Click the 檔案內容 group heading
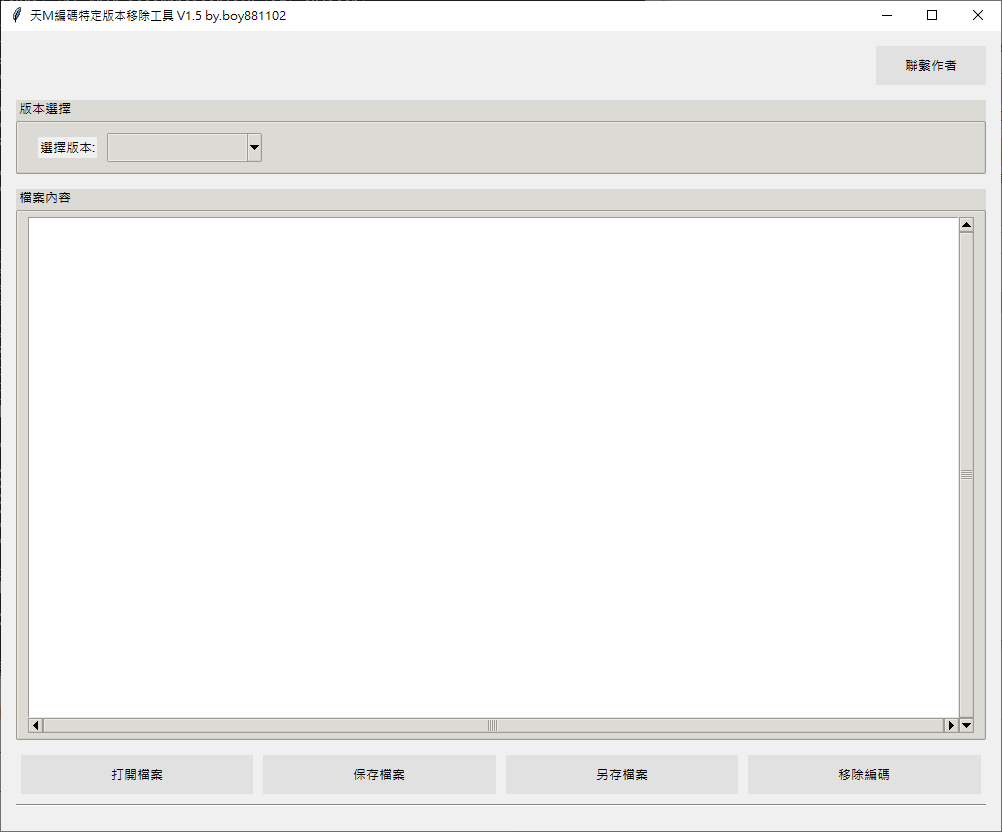 pyautogui.click(x=45, y=197)
